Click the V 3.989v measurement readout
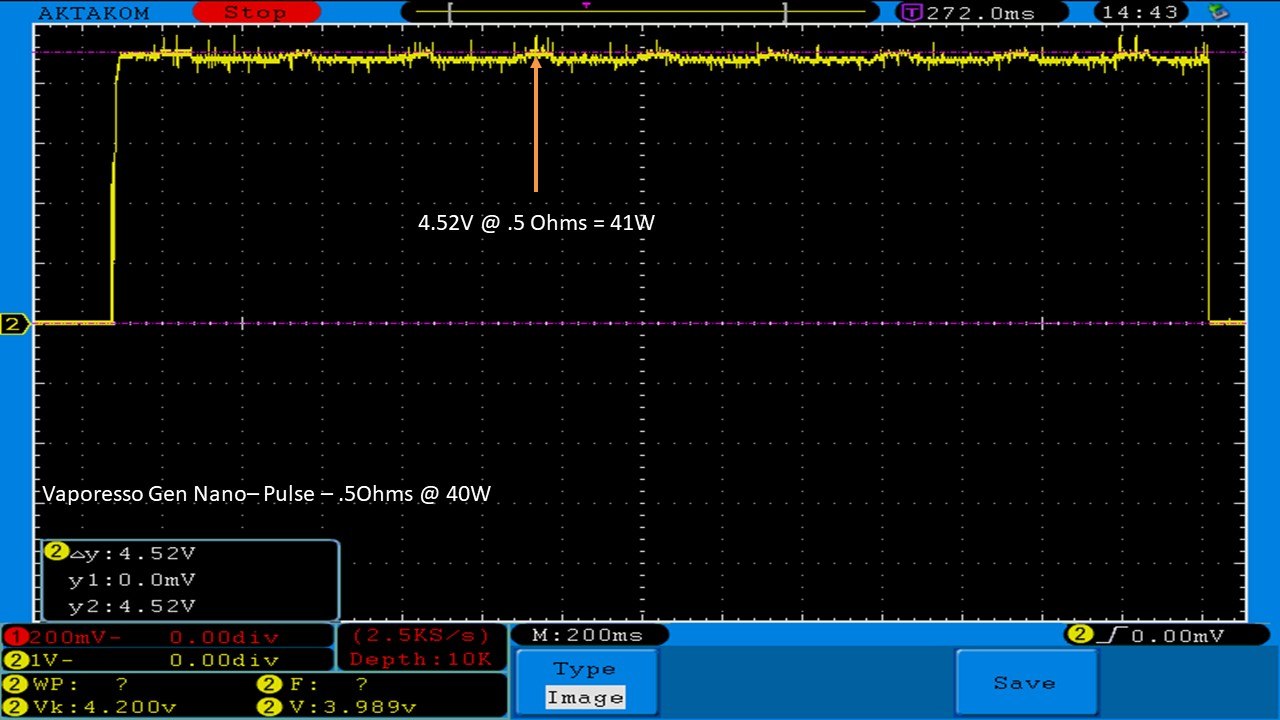 [338, 706]
